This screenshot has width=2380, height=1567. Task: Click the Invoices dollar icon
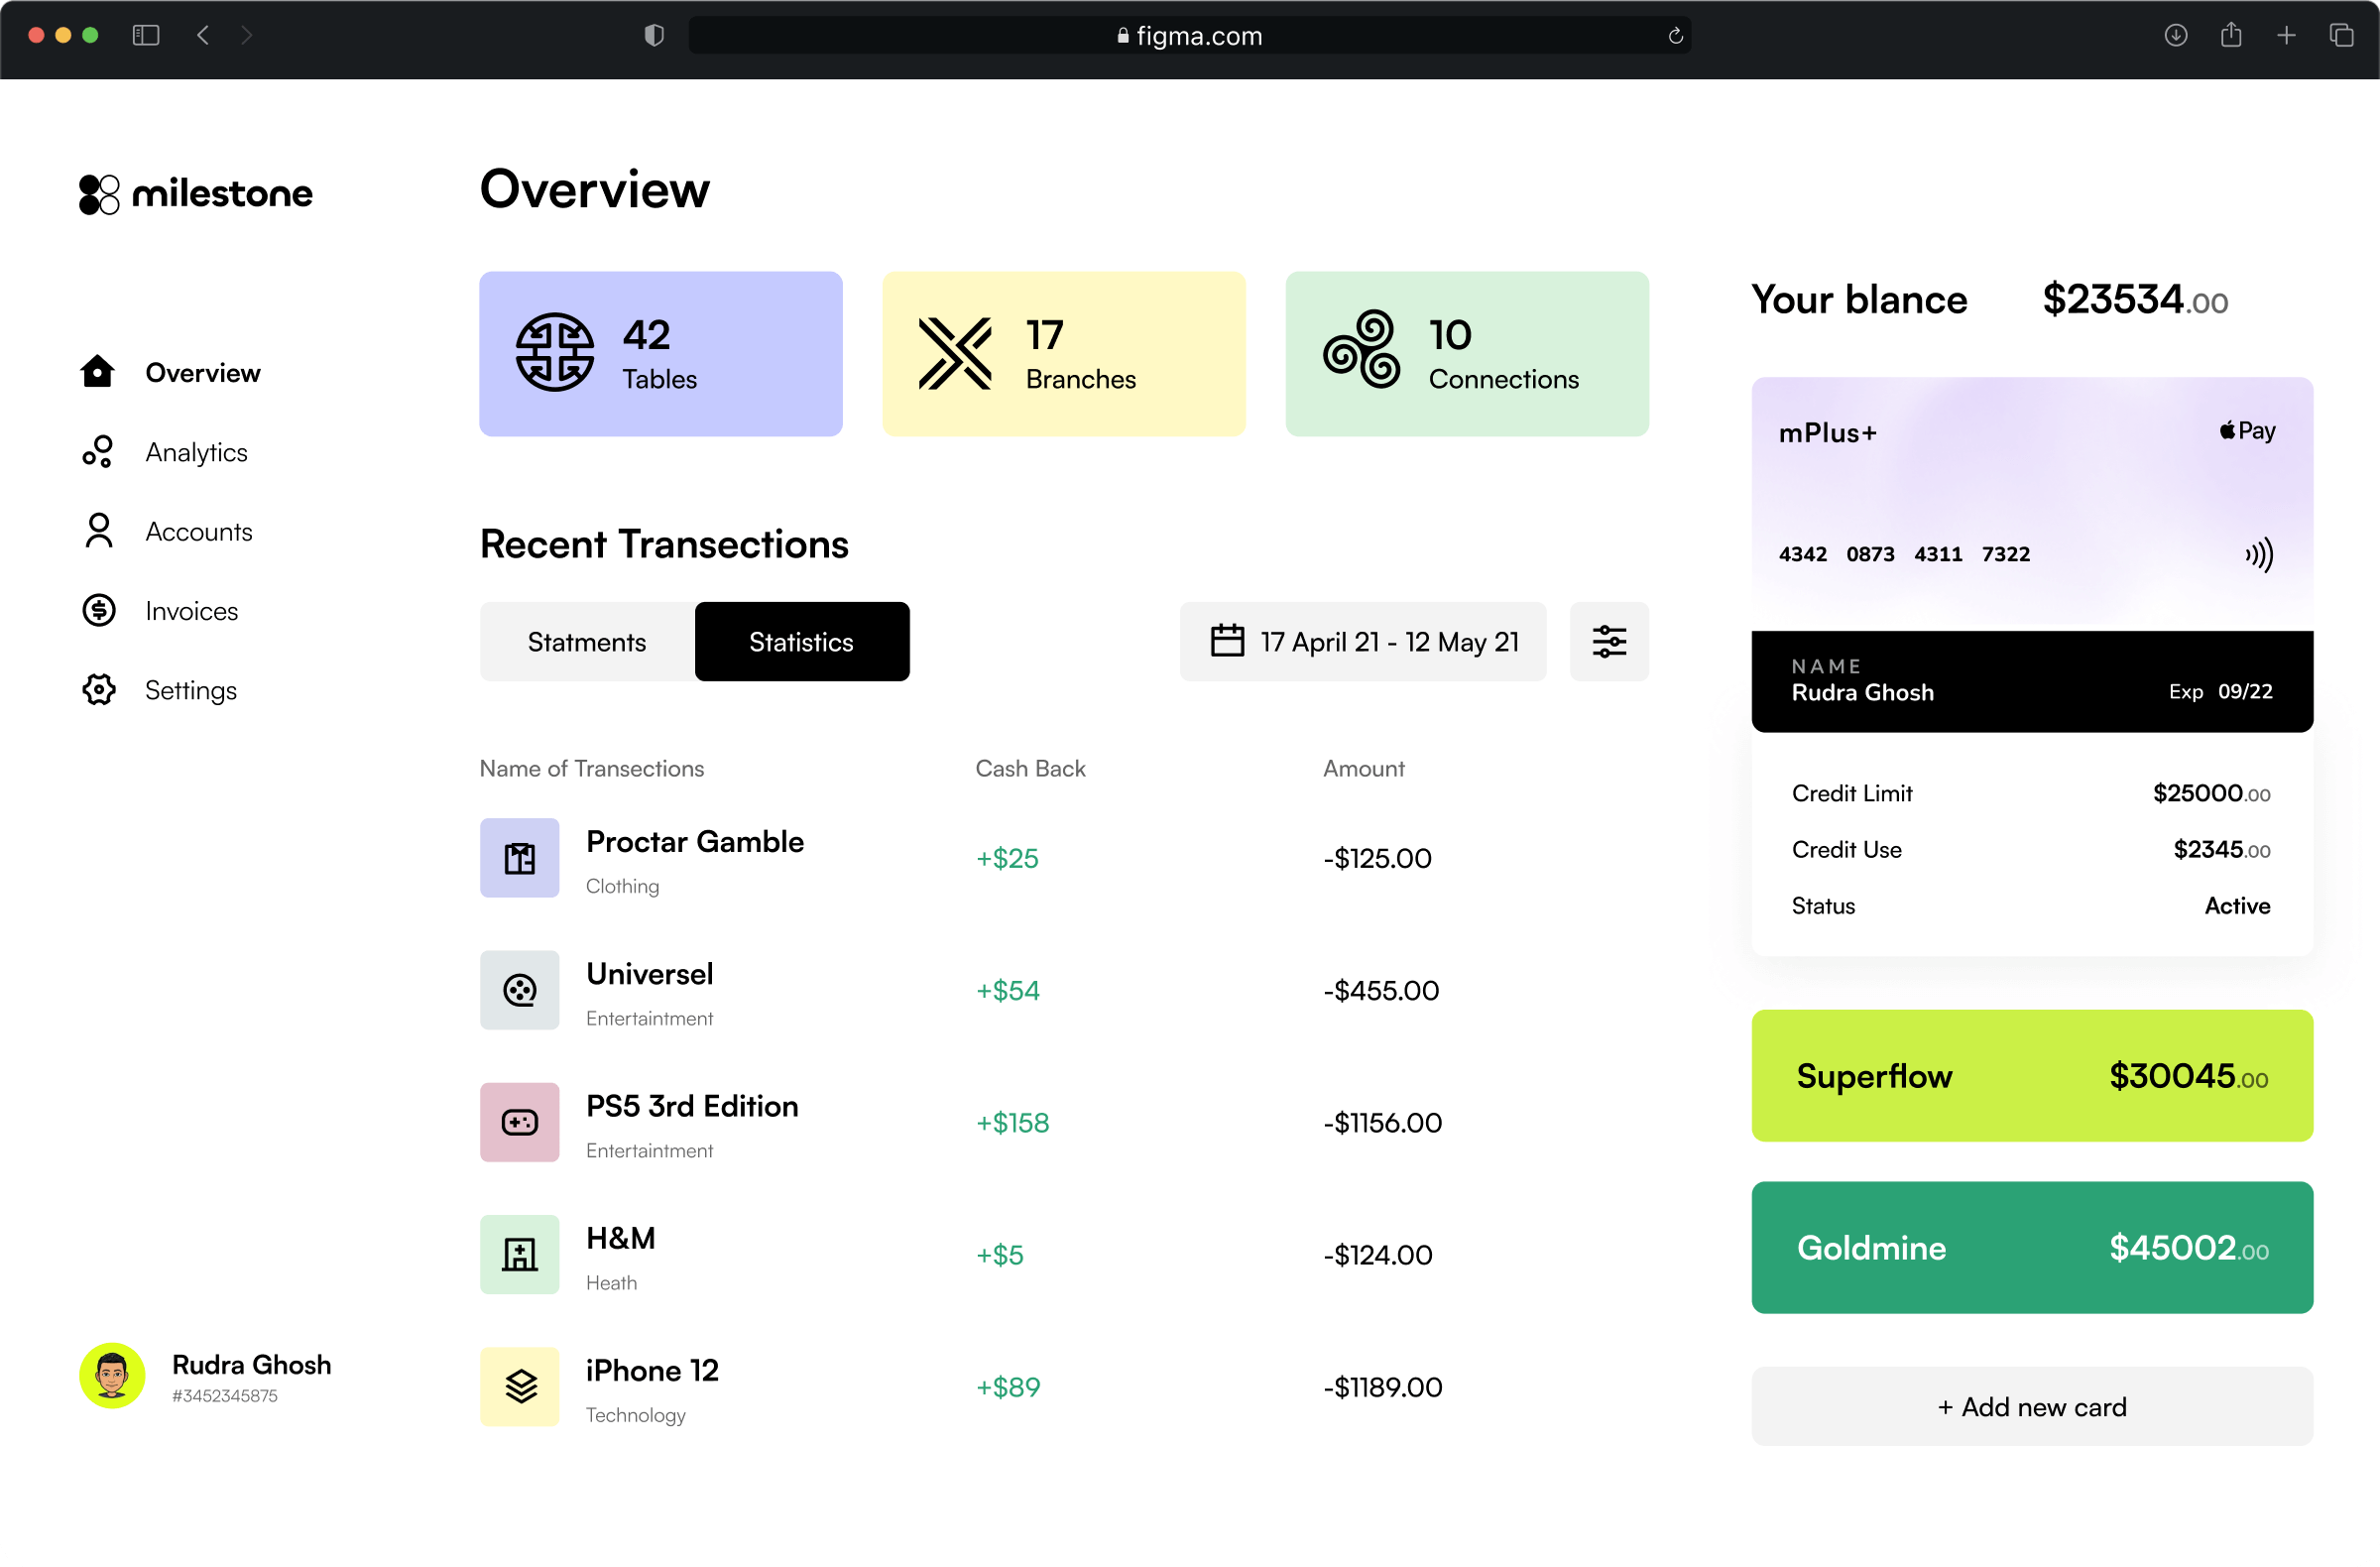pyautogui.click(x=98, y=610)
